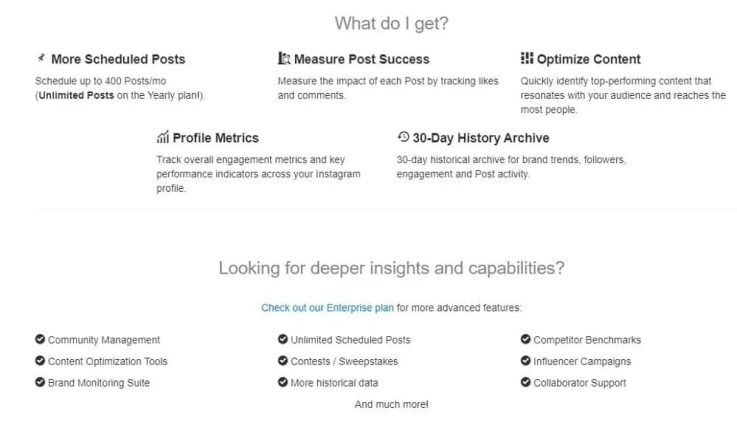Click the bold Unlimited Posts text
737x430 pixels.
click(x=76, y=95)
